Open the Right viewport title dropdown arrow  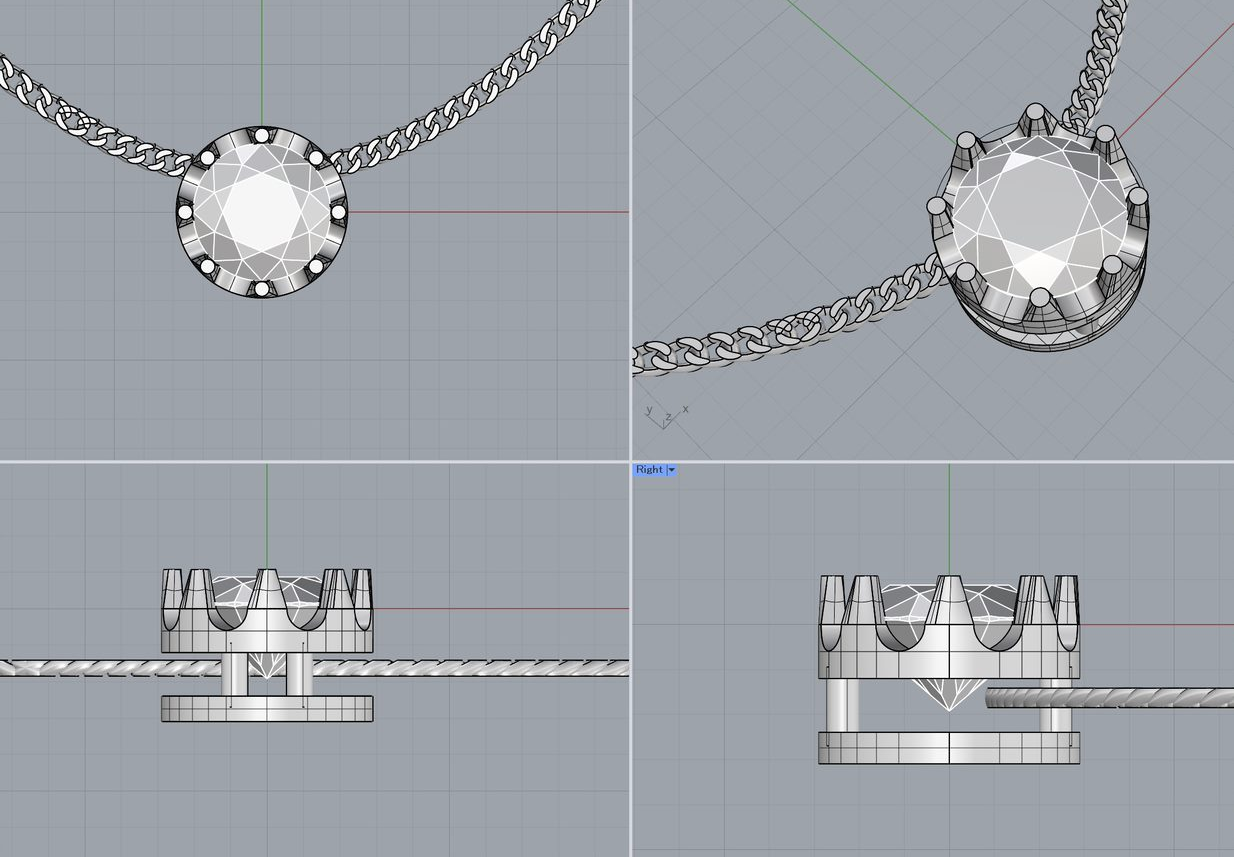point(672,470)
